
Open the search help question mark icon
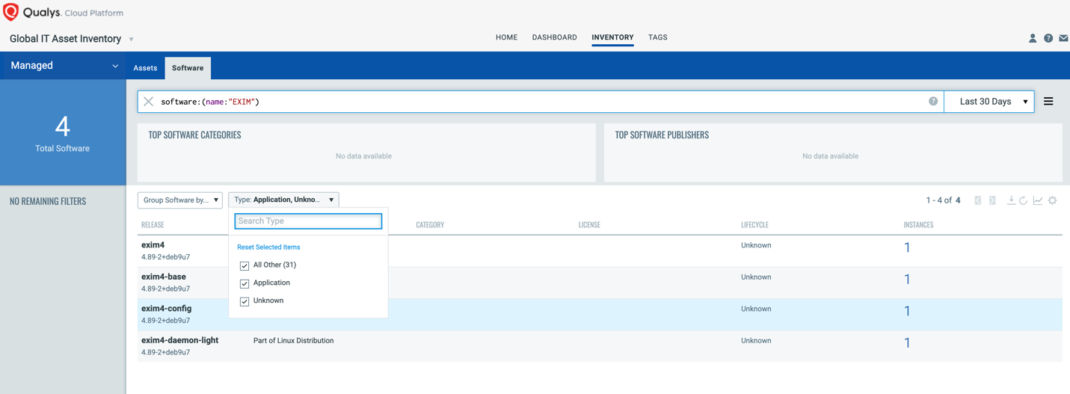[933, 101]
